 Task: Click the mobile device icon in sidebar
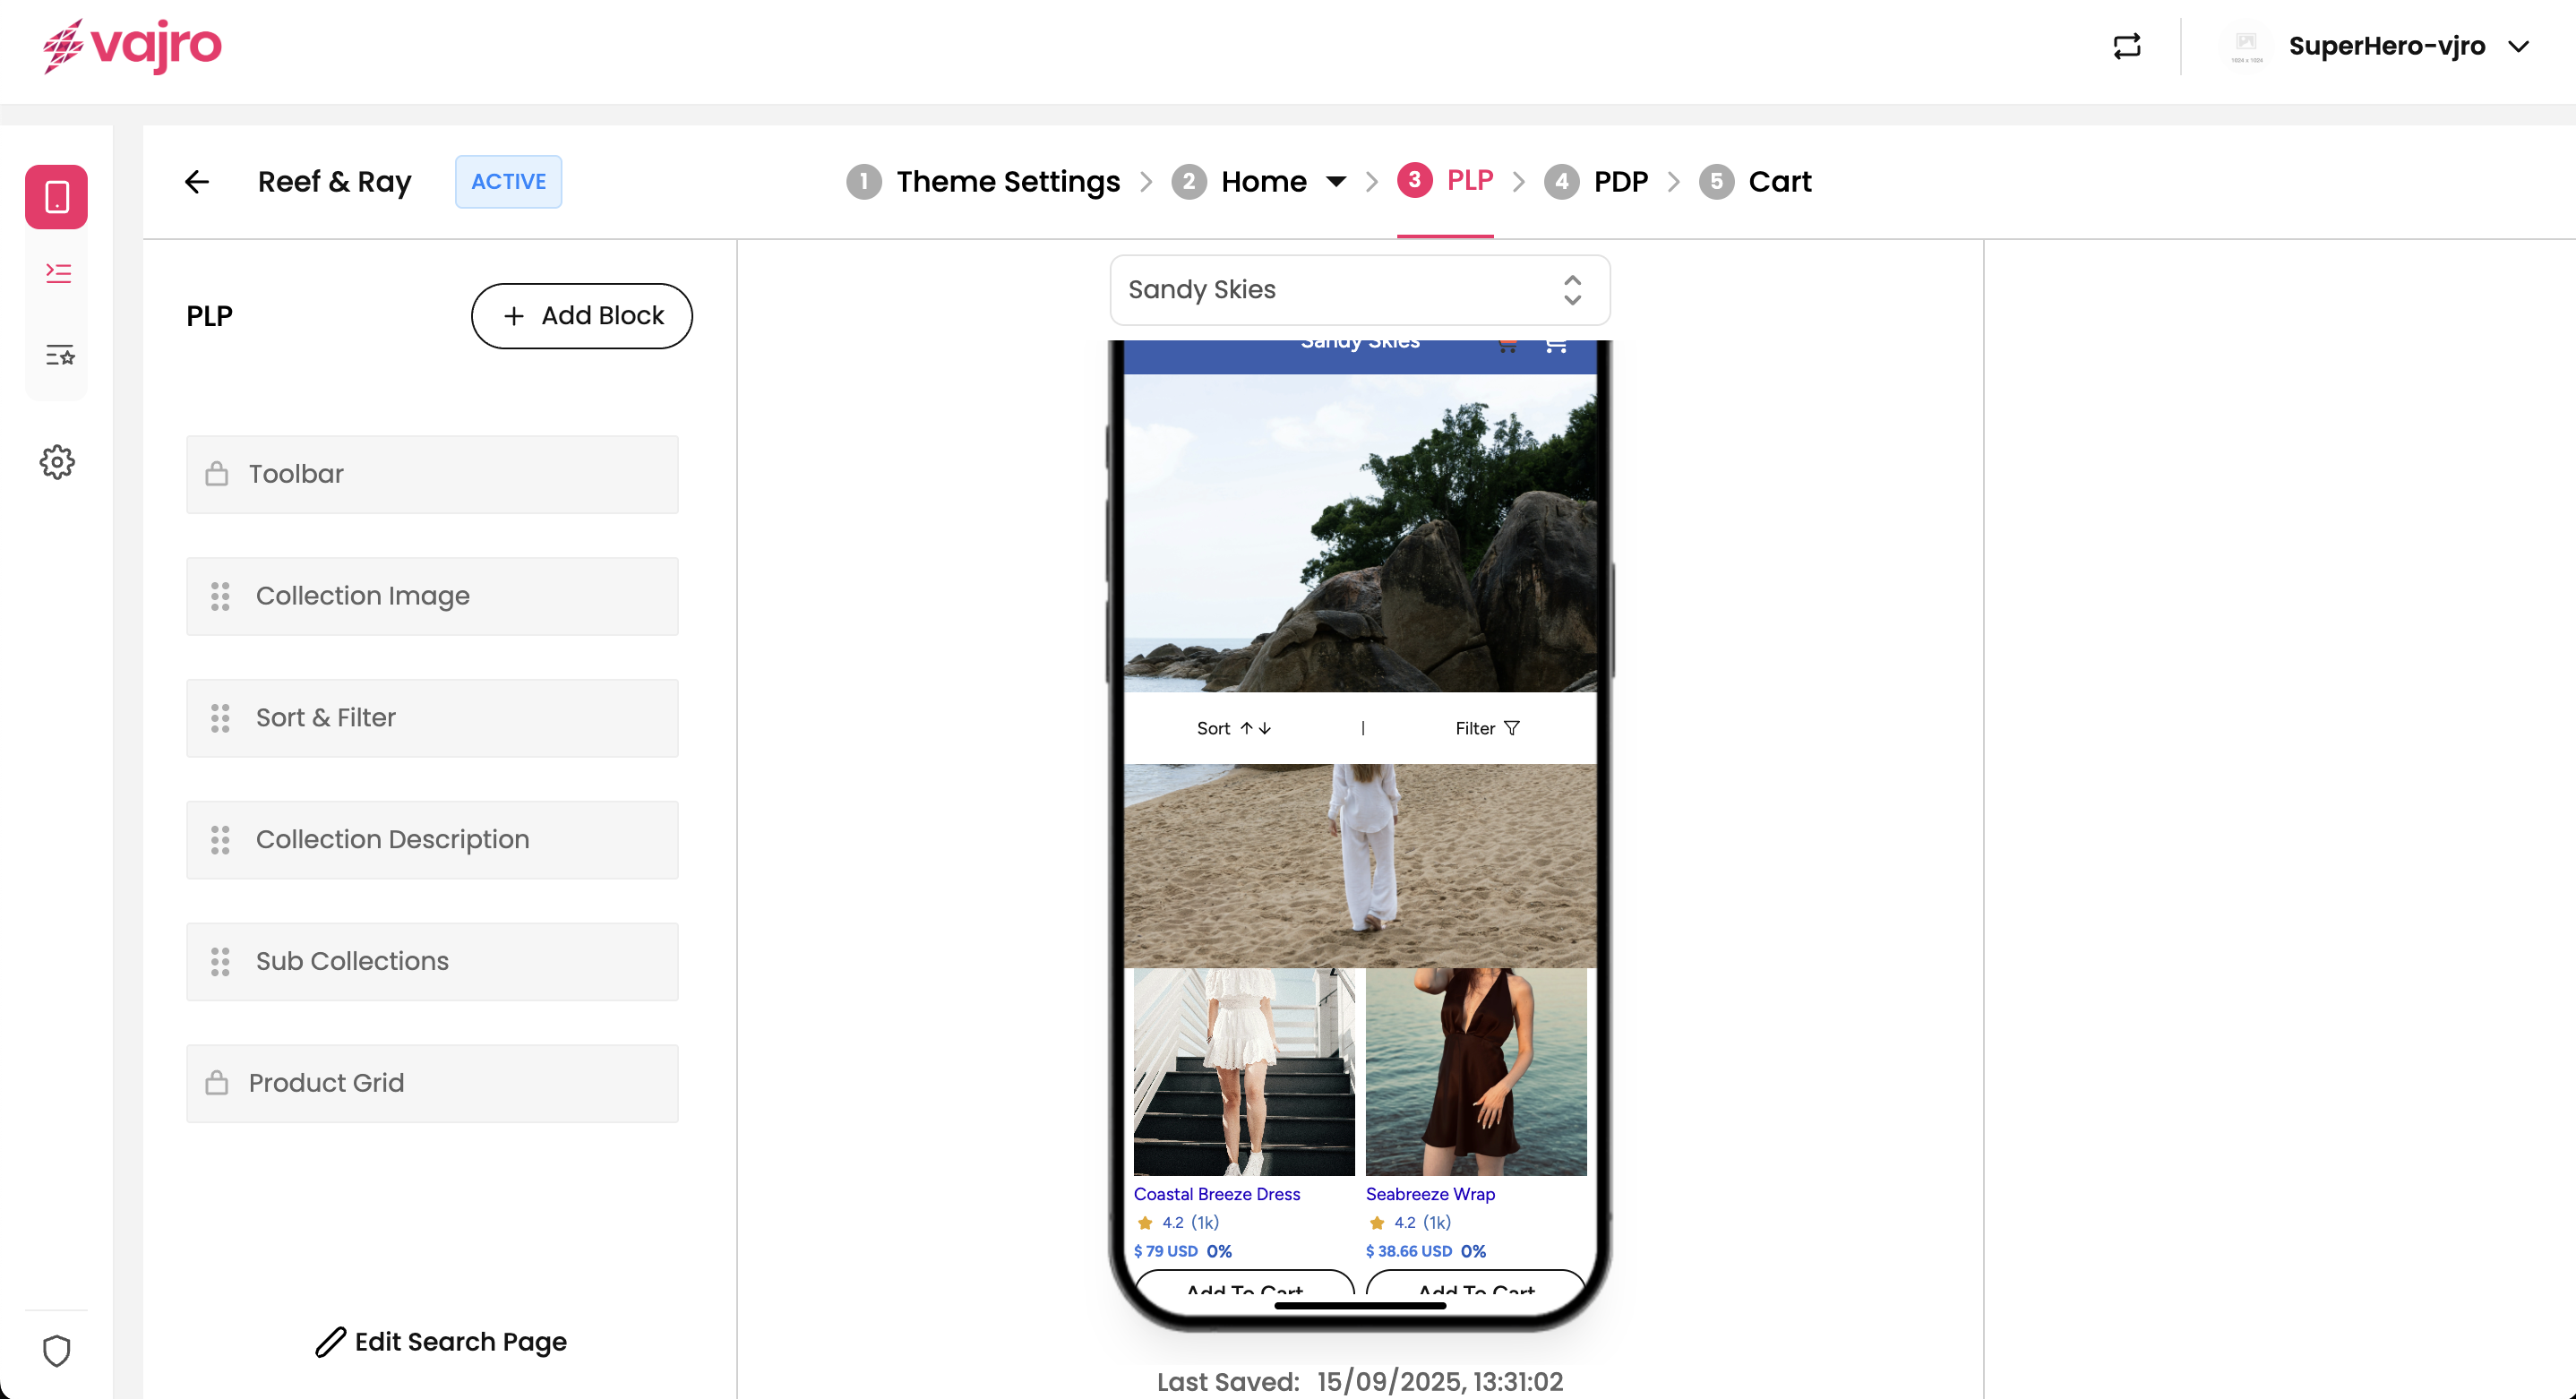point(57,197)
